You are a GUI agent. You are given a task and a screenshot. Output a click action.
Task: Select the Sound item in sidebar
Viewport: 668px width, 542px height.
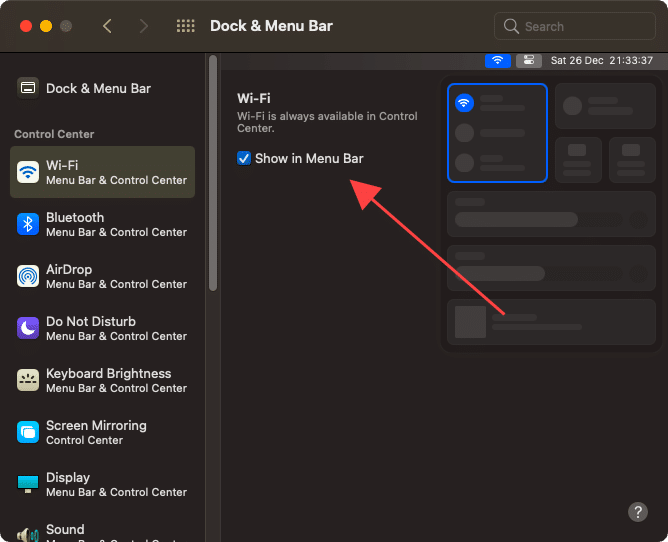tap(65, 530)
